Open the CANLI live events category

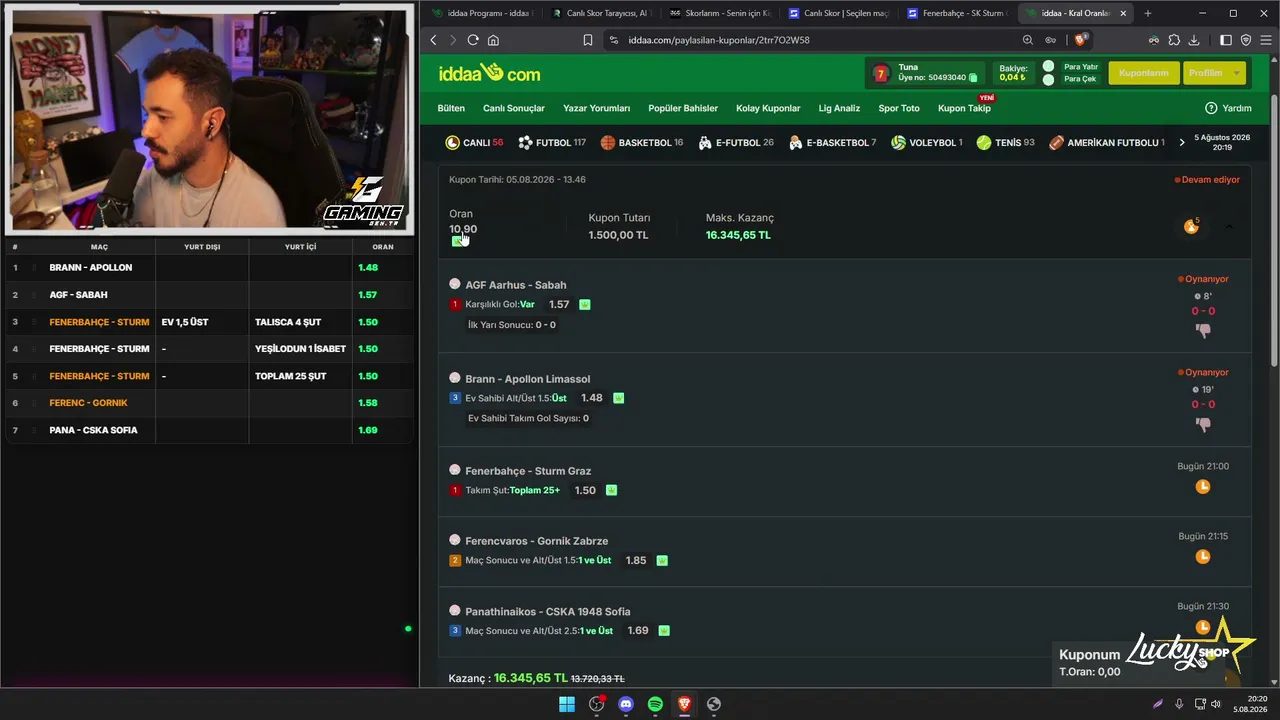point(475,143)
